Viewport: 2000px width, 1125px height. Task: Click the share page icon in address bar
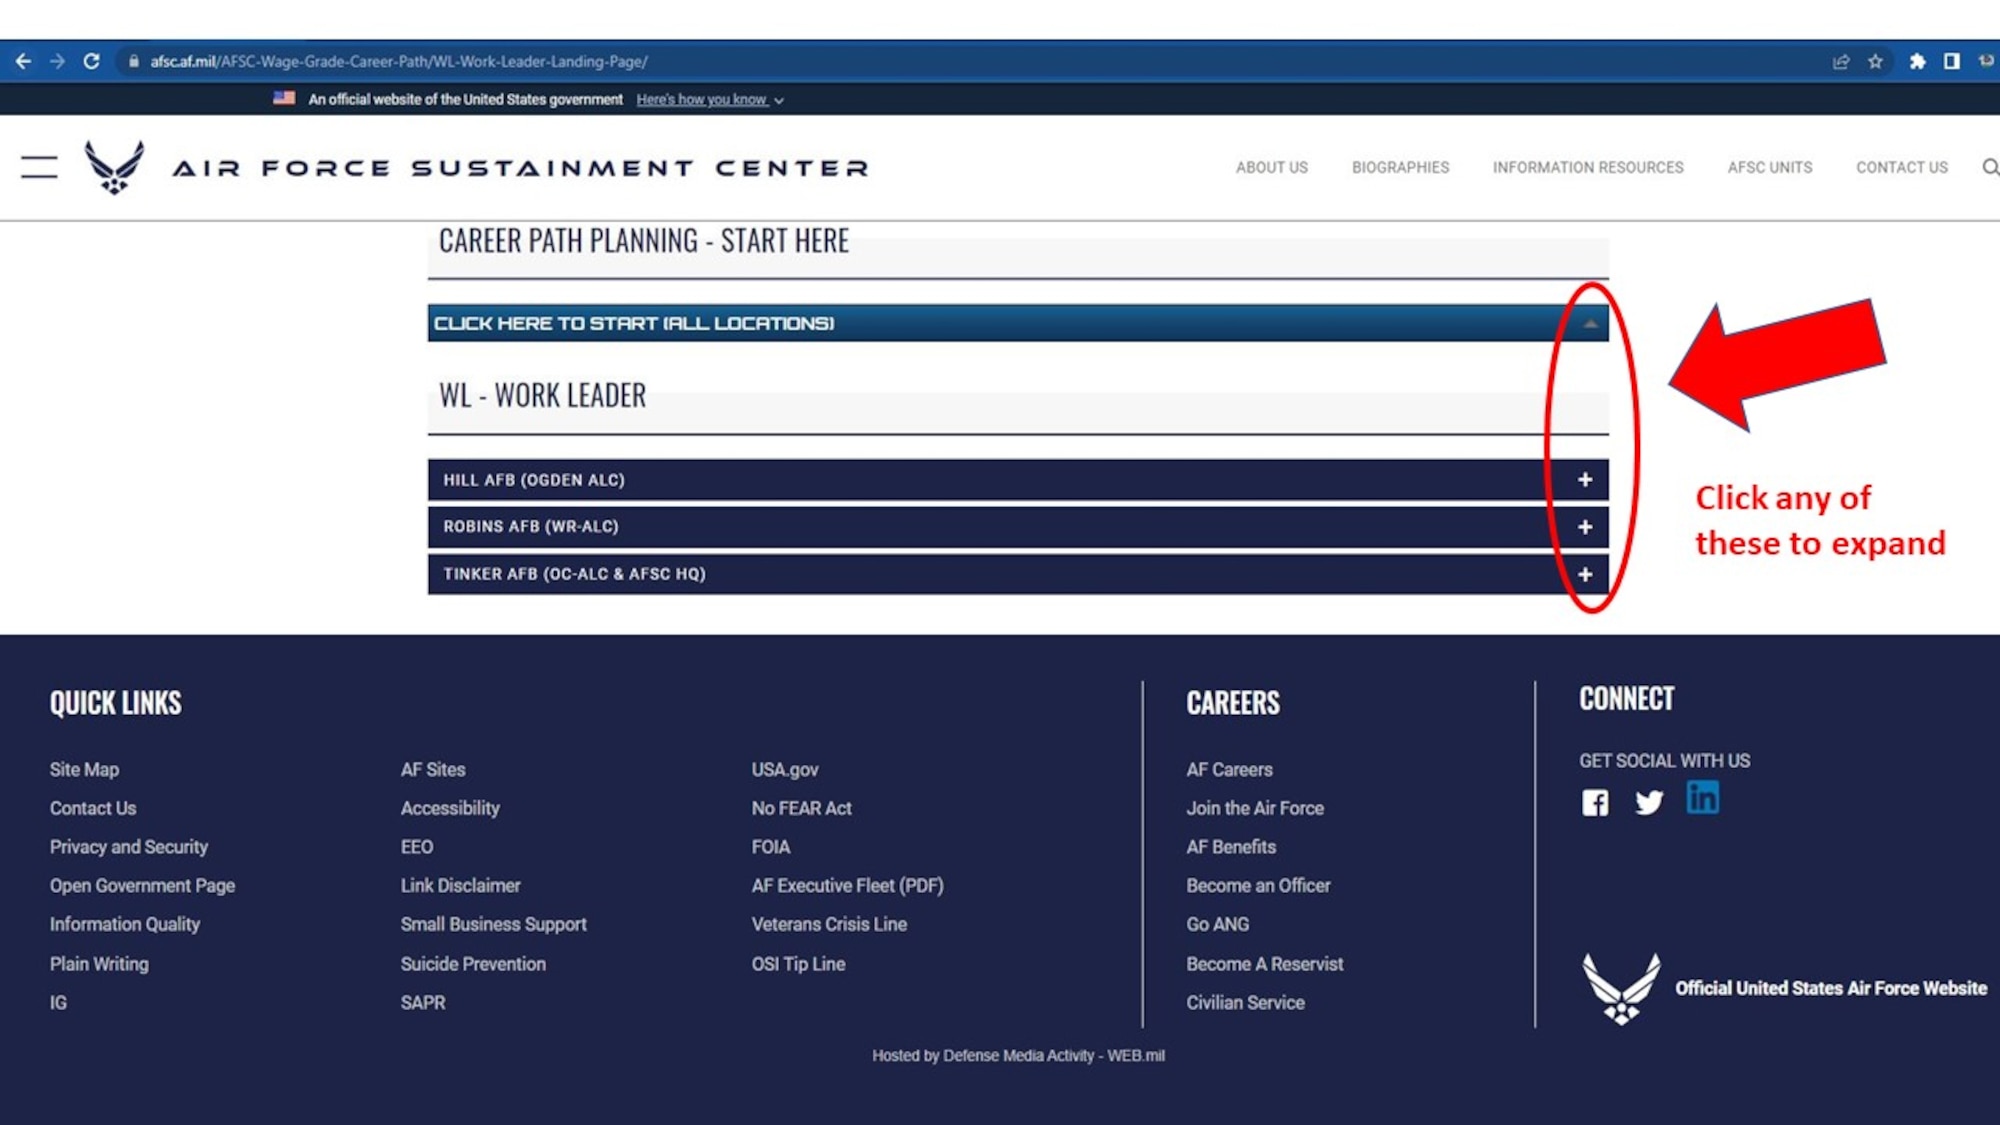[1841, 62]
